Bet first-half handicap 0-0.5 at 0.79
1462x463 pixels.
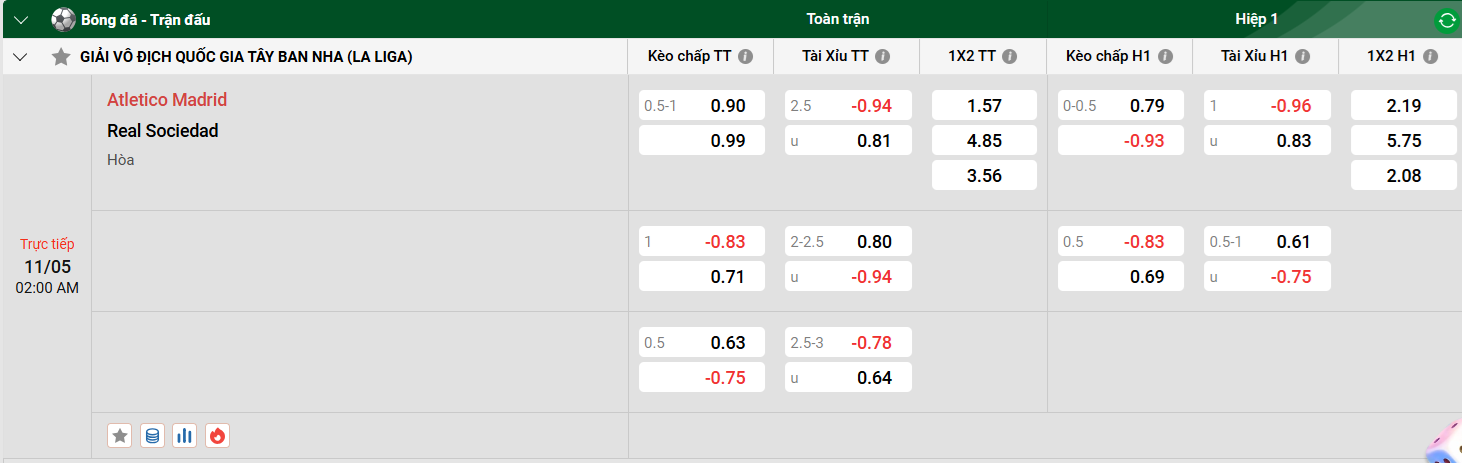click(x=1121, y=105)
